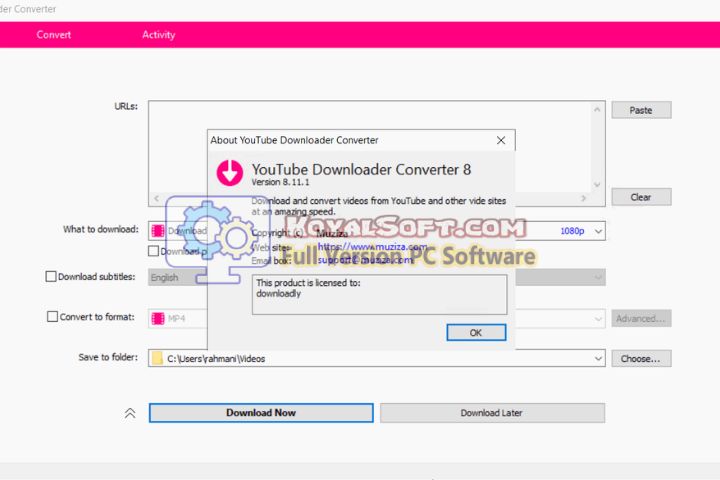
Task: Click Download Now button
Action: tap(261, 413)
